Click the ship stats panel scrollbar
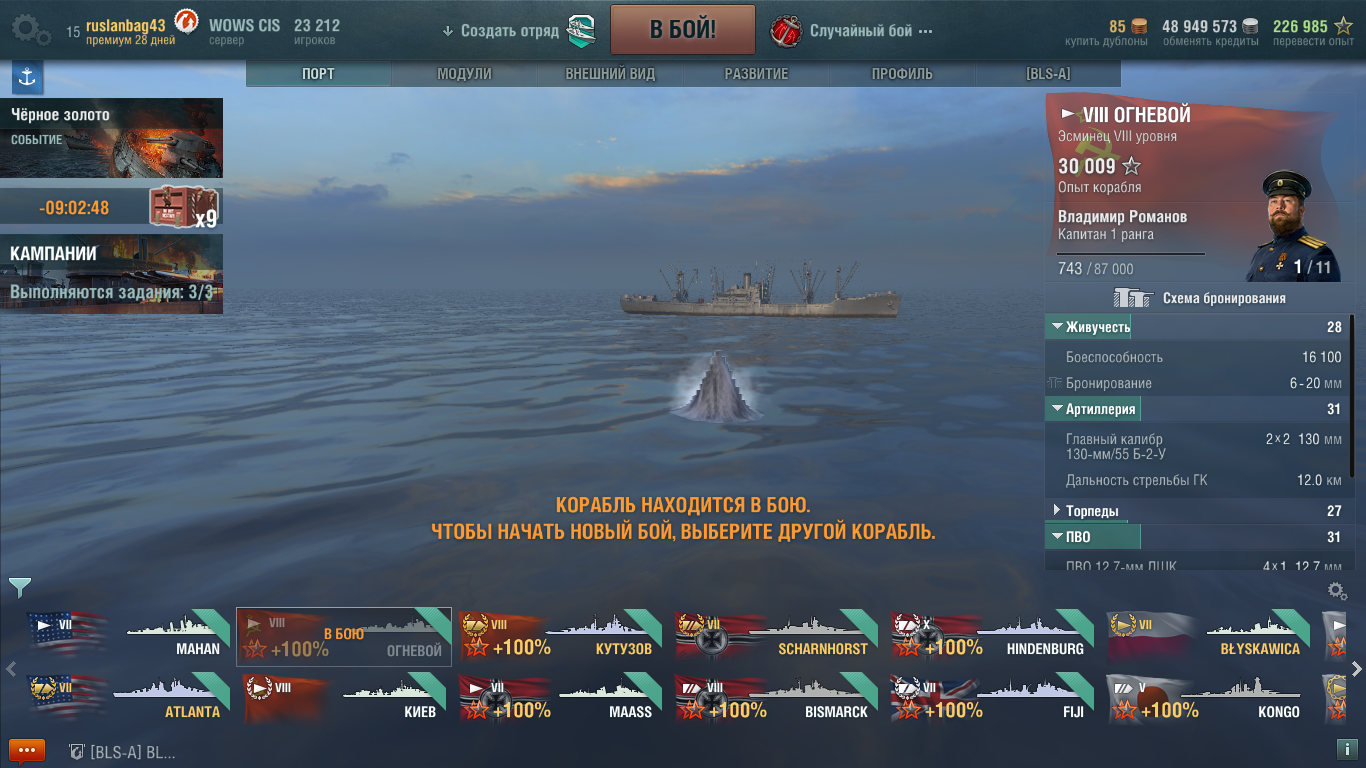 pyautogui.click(x=1353, y=440)
